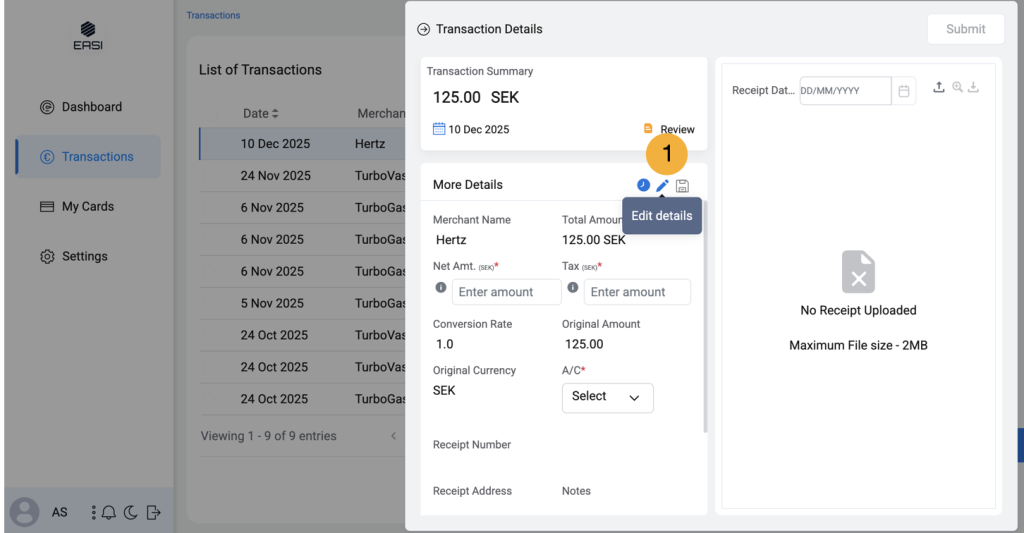Click the Net Amt. amount field

click(x=507, y=292)
